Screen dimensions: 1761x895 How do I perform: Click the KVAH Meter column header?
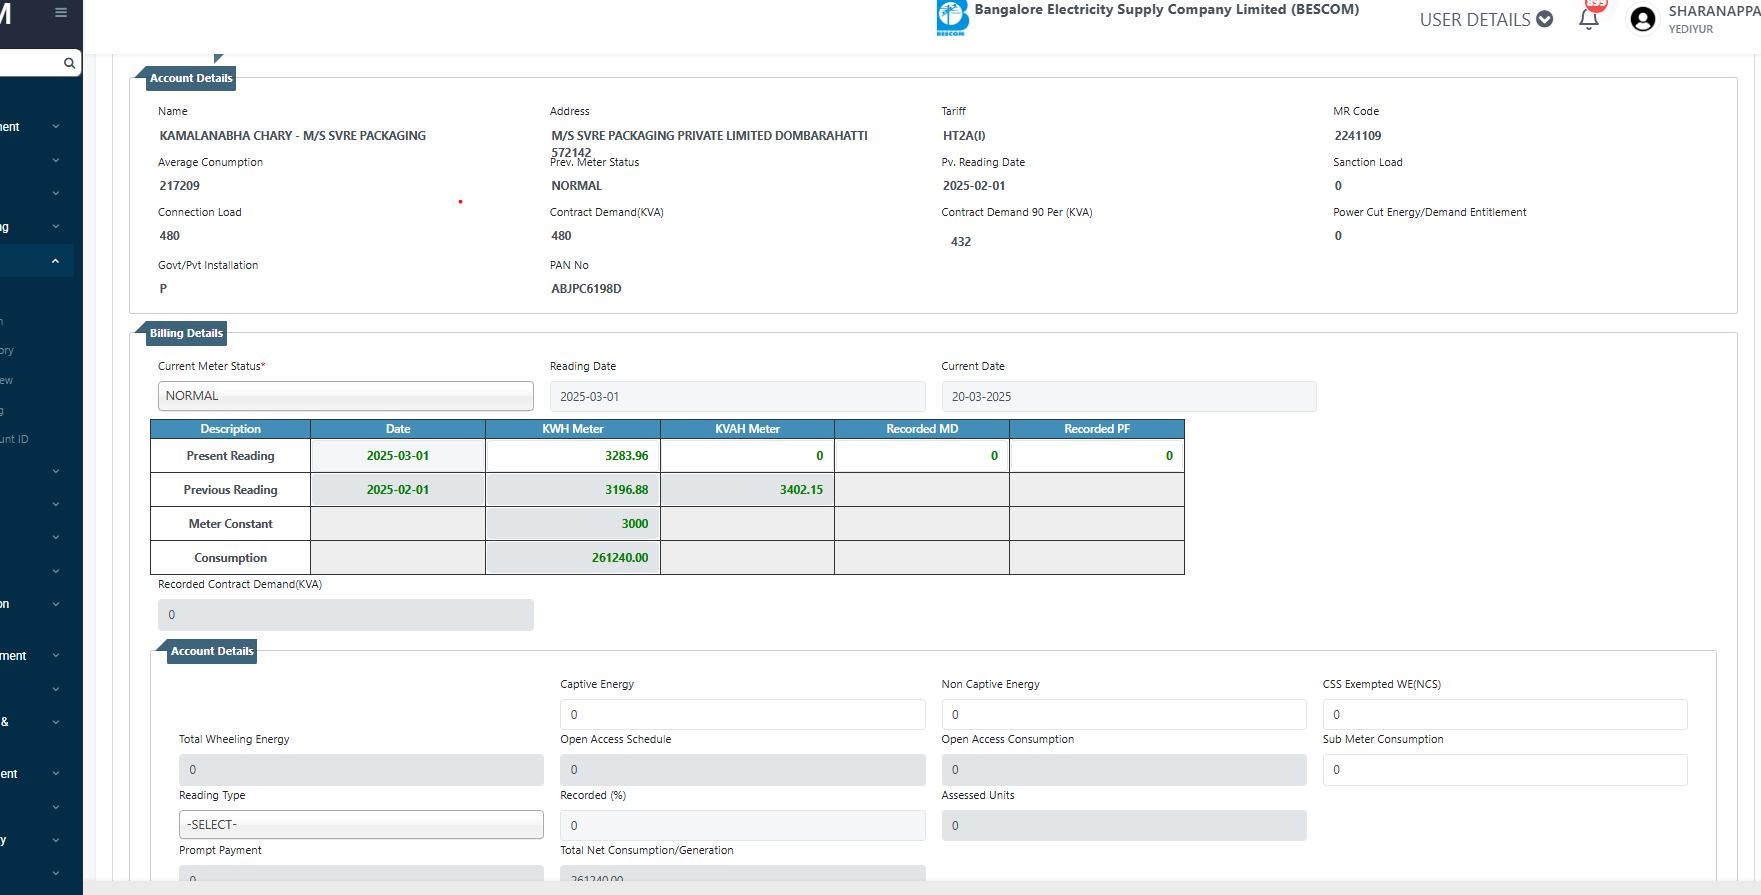click(747, 429)
